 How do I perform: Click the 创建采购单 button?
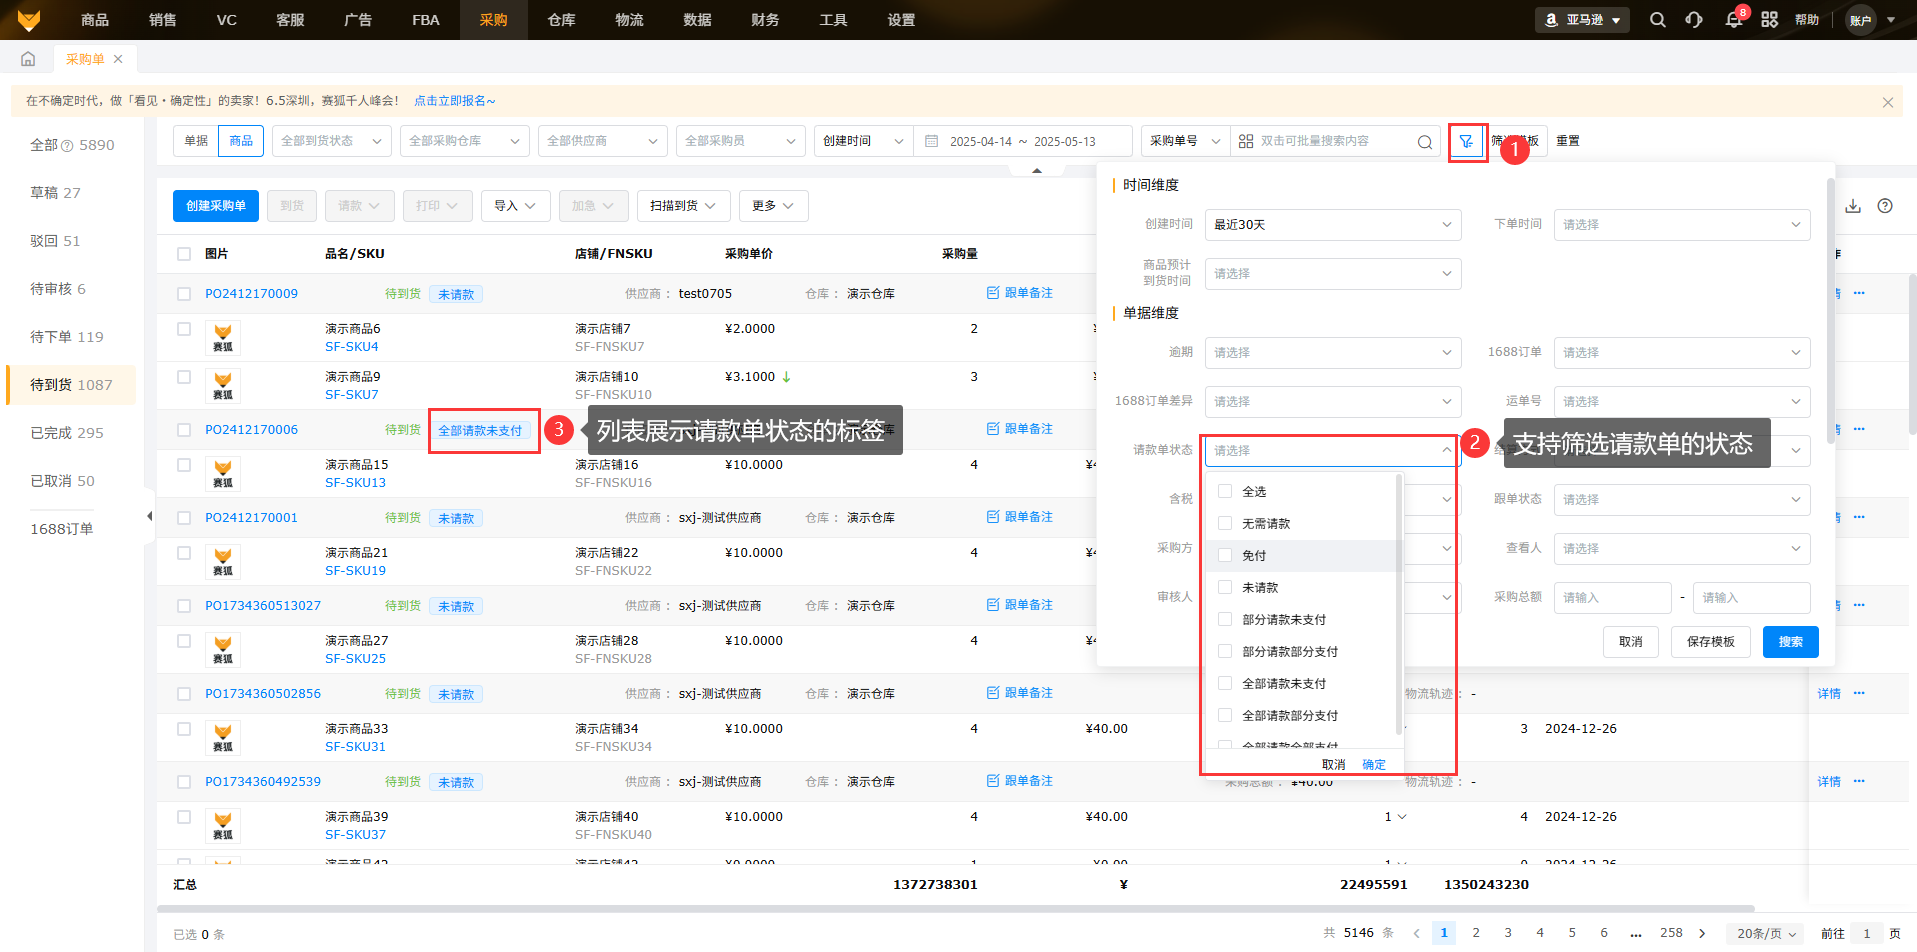tap(216, 206)
